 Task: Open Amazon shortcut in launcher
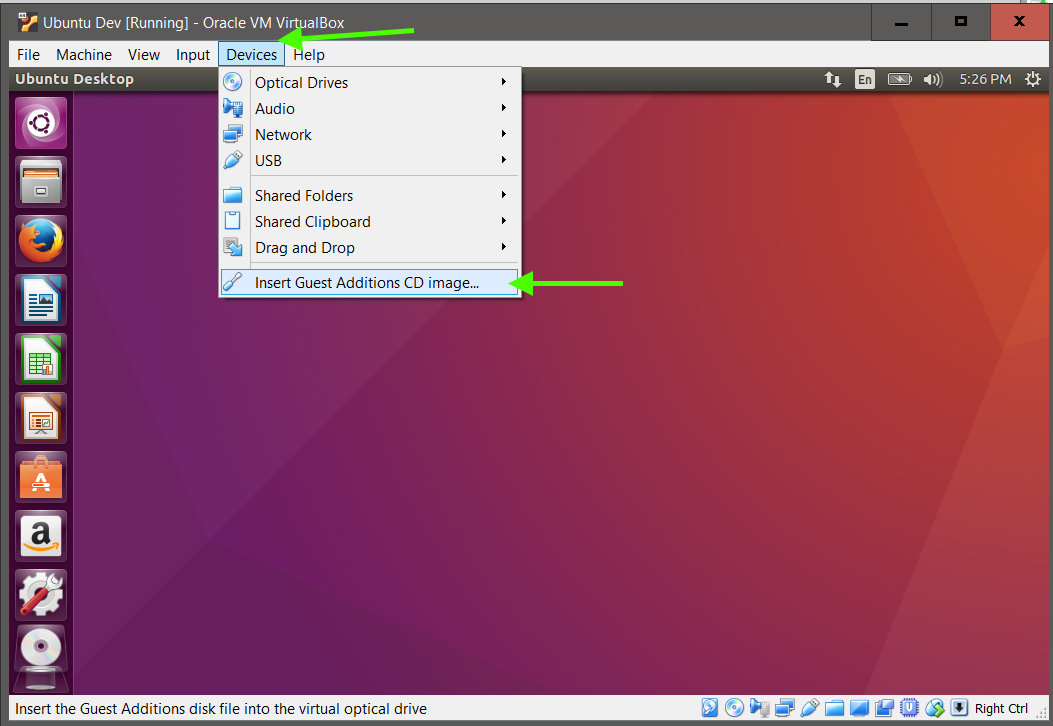click(41, 537)
